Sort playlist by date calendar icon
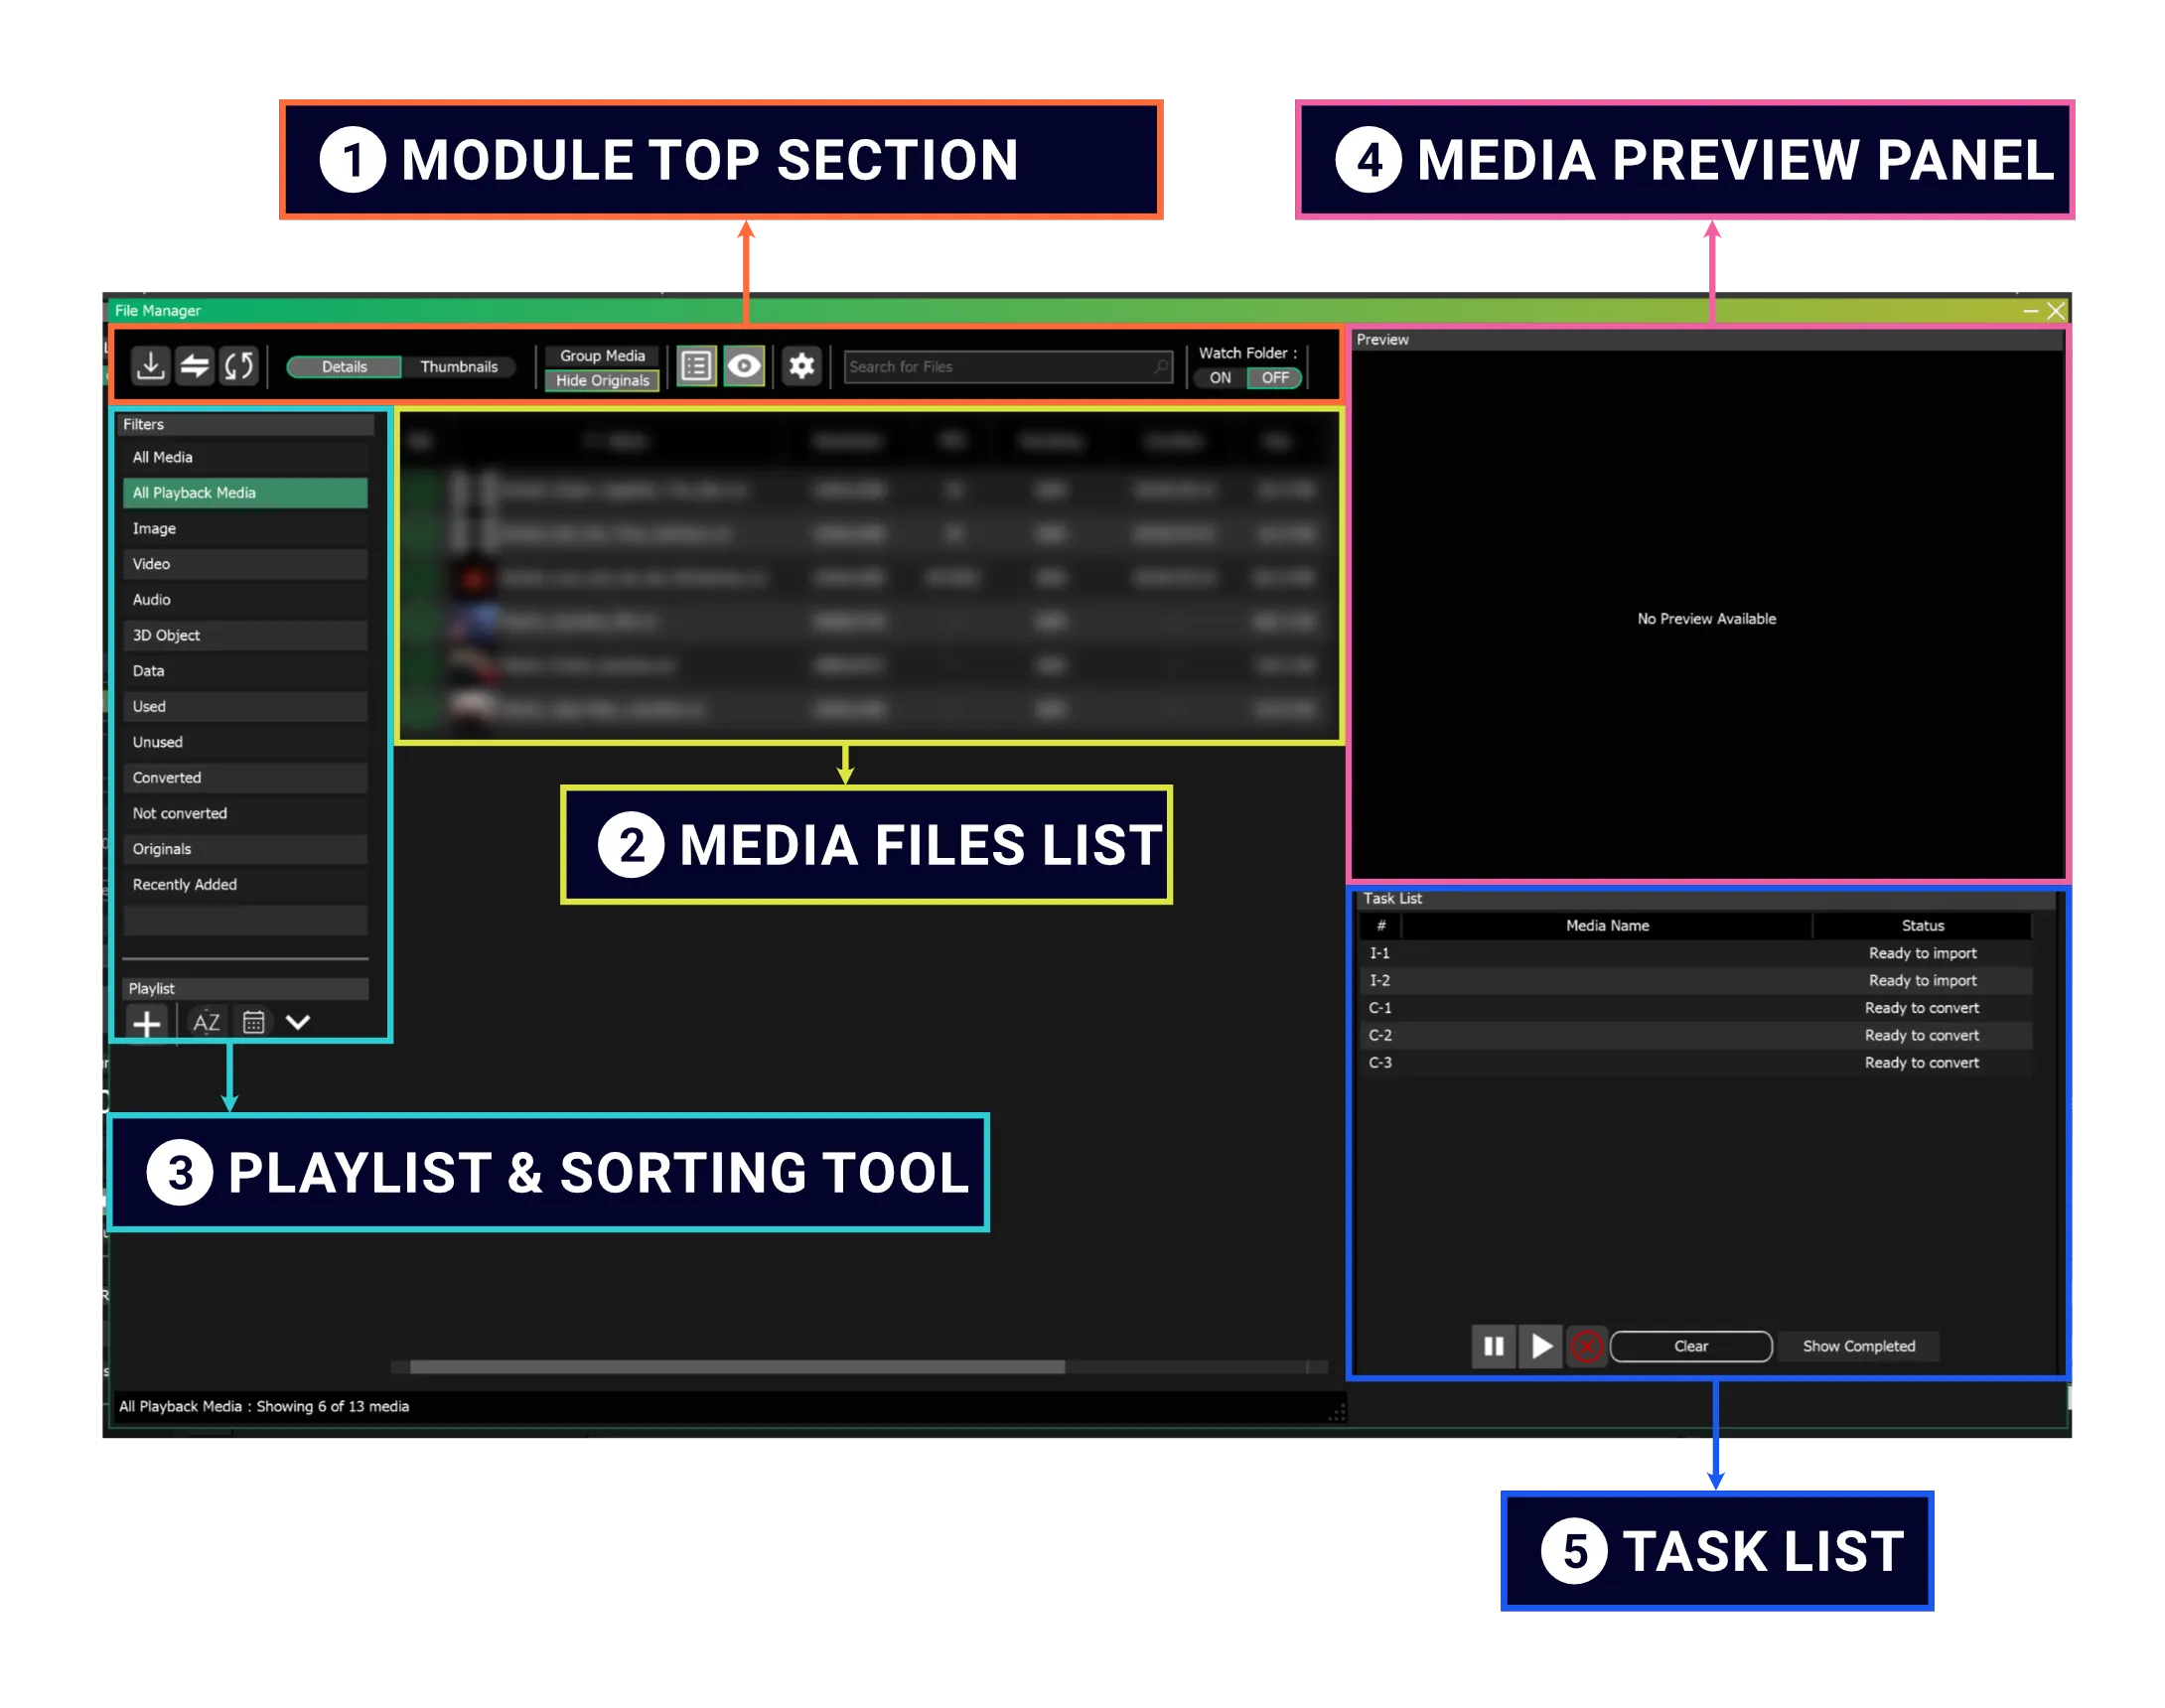 [254, 1023]
